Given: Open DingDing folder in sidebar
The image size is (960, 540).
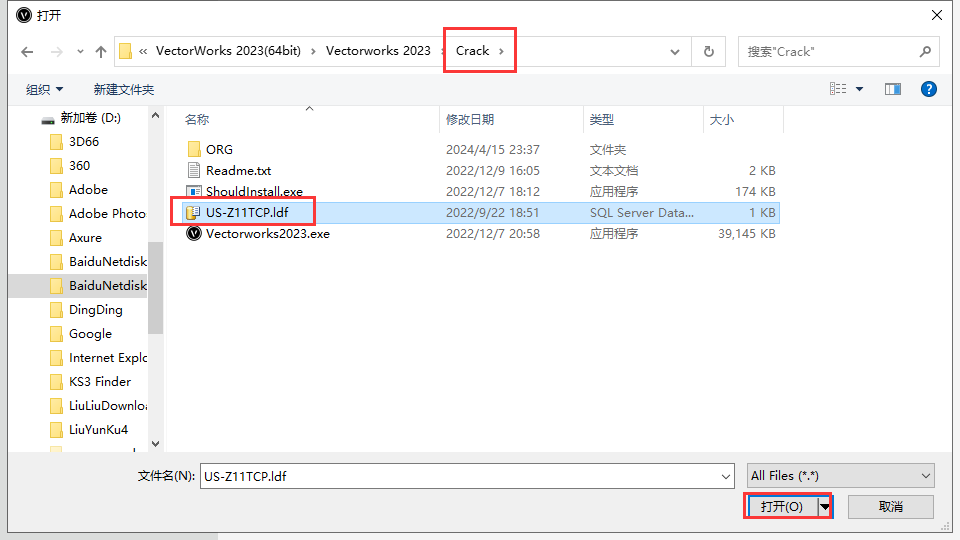Looking at the screenshot, I should 96,310.
